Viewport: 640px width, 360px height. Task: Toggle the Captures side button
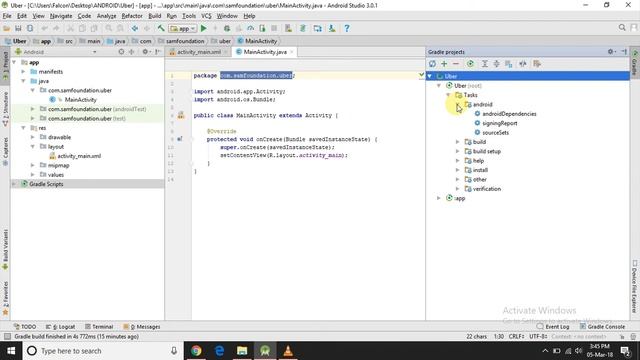point(5,151)
